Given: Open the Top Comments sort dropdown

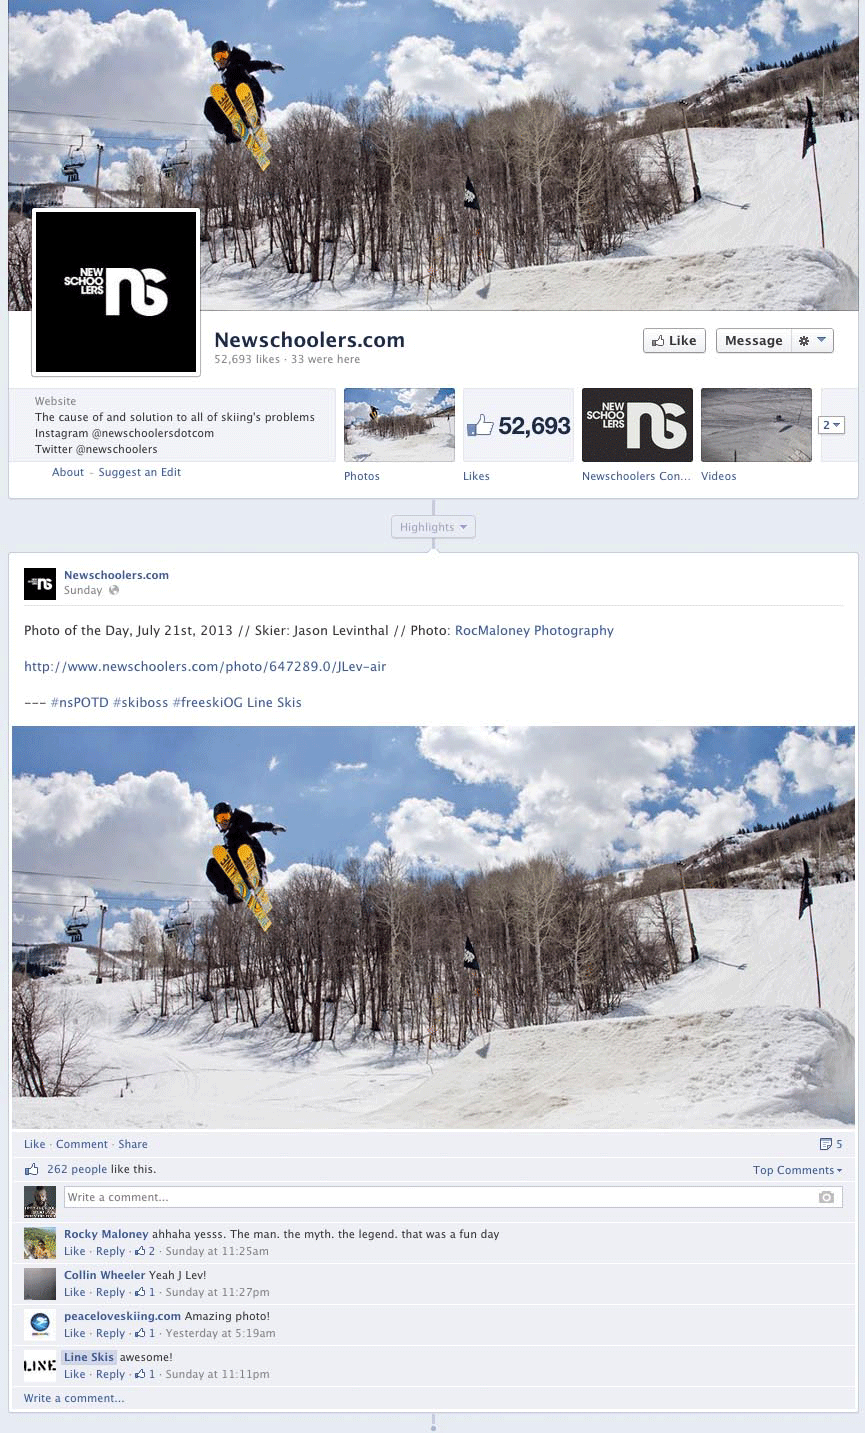Looking at the screenshot, I should (797, 1170).
